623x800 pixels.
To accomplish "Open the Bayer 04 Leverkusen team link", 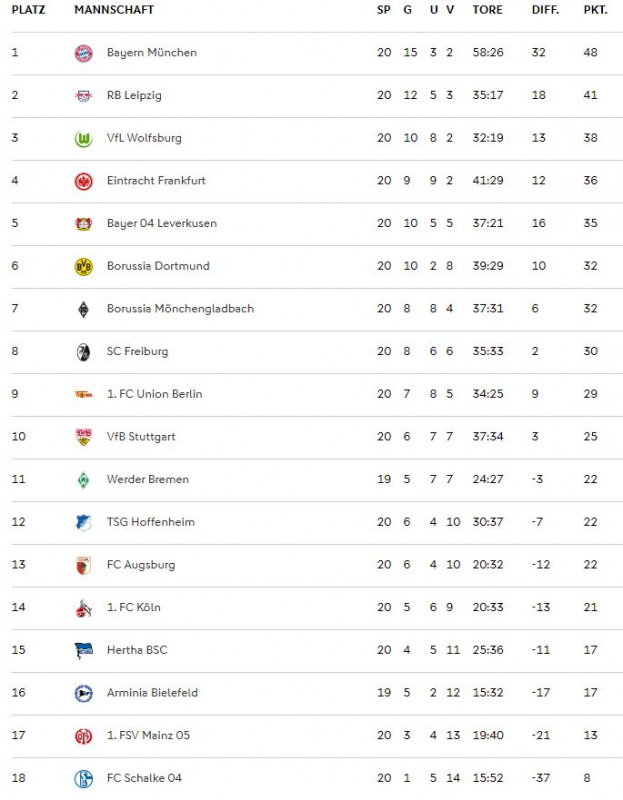I will point(162,223).
